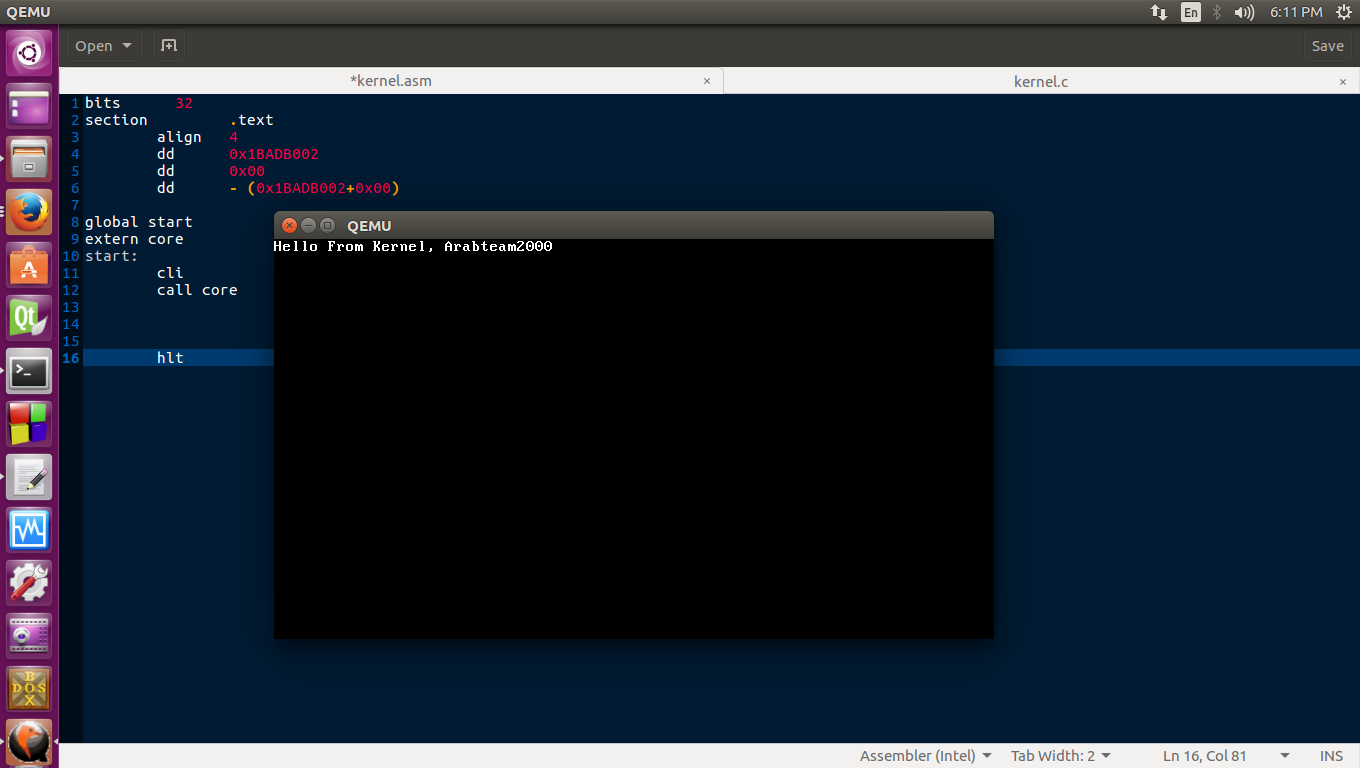Close the kernel.c tab
The width and height of the screenshot is (1360, 768).
(1342, 81)
